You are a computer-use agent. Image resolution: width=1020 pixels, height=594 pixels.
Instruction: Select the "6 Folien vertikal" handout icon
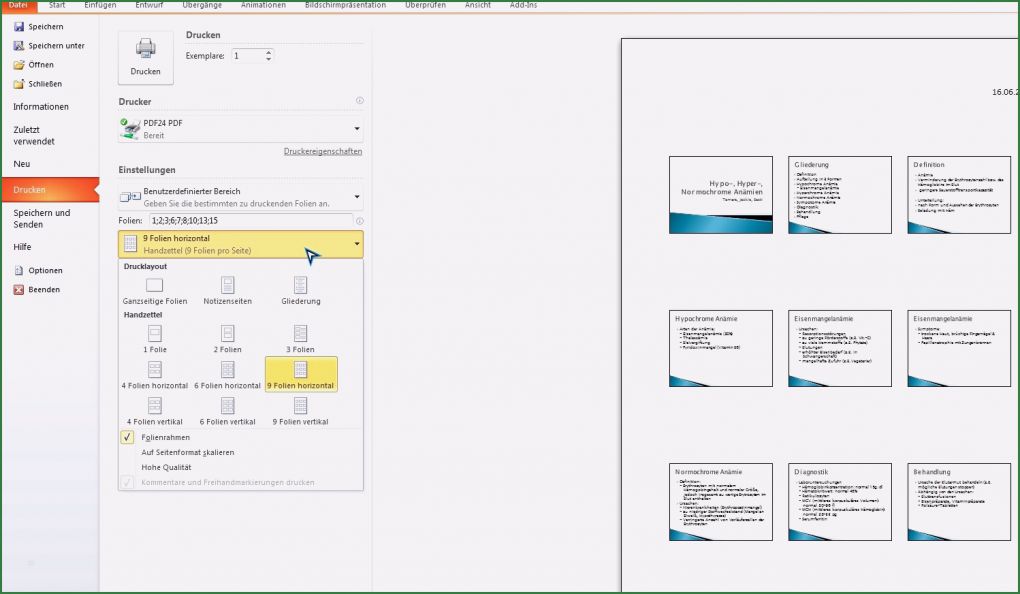click(228, 406)
